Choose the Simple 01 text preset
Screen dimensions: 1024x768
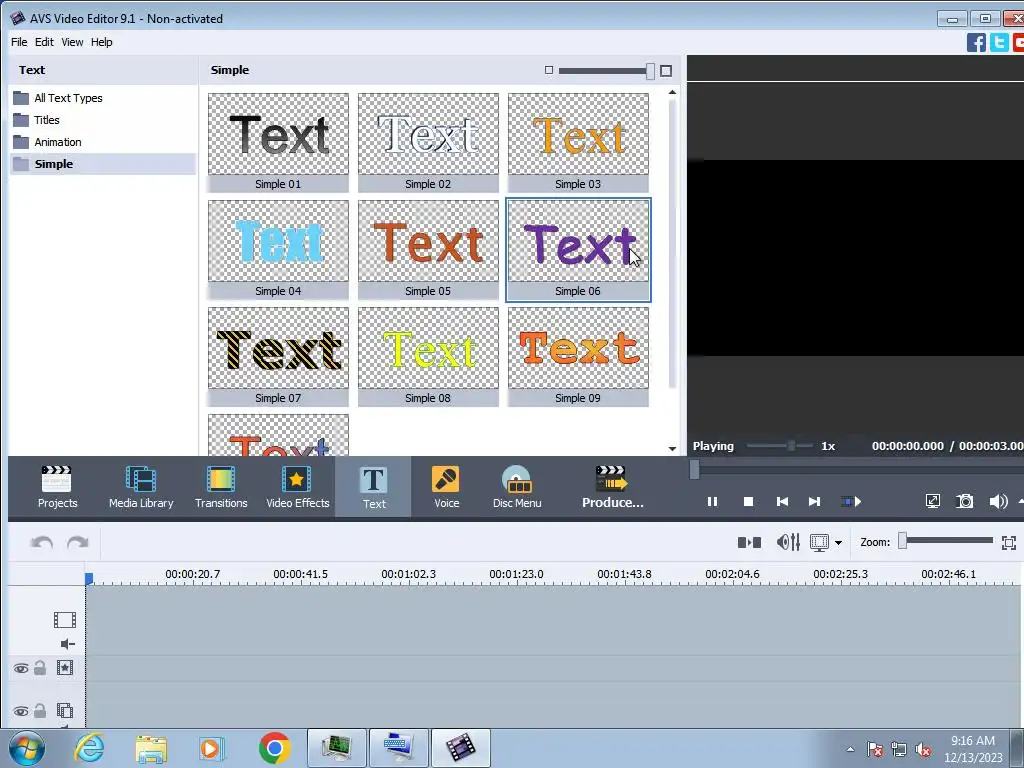tap(278, 142)
